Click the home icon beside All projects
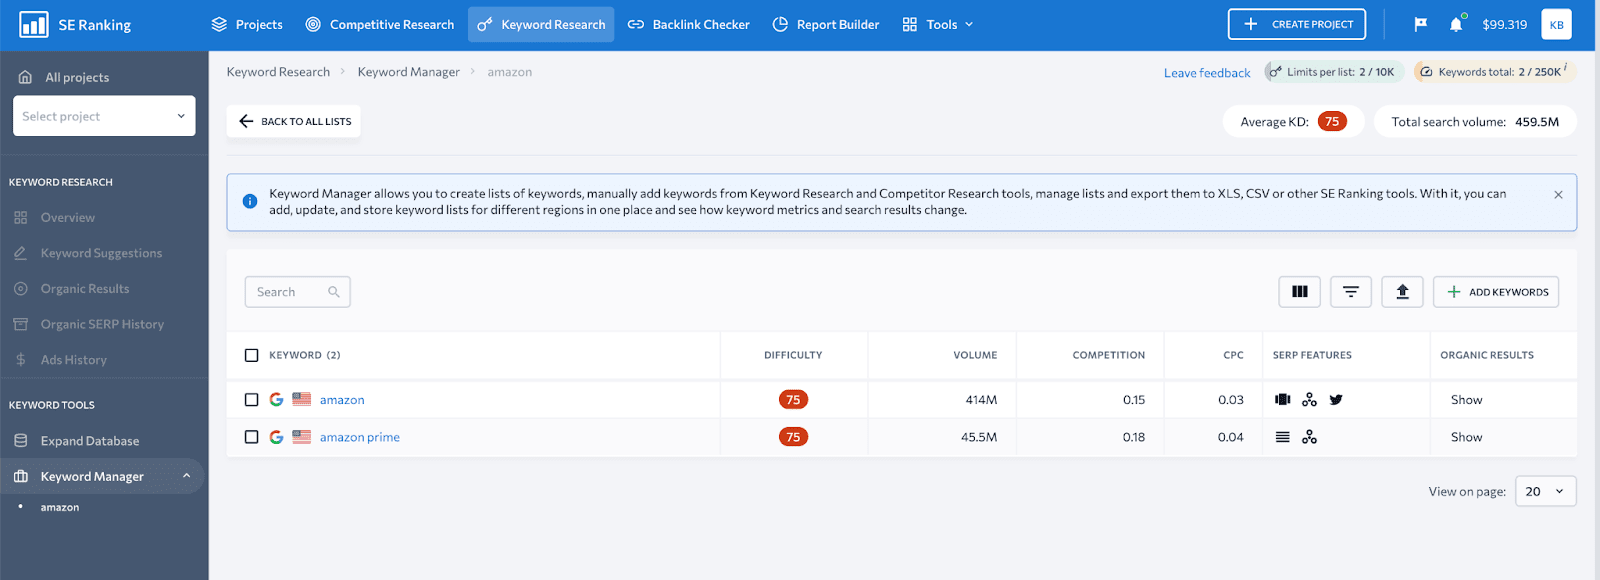The width and height of the screenshot is (1600, 580). coord(25,77)
